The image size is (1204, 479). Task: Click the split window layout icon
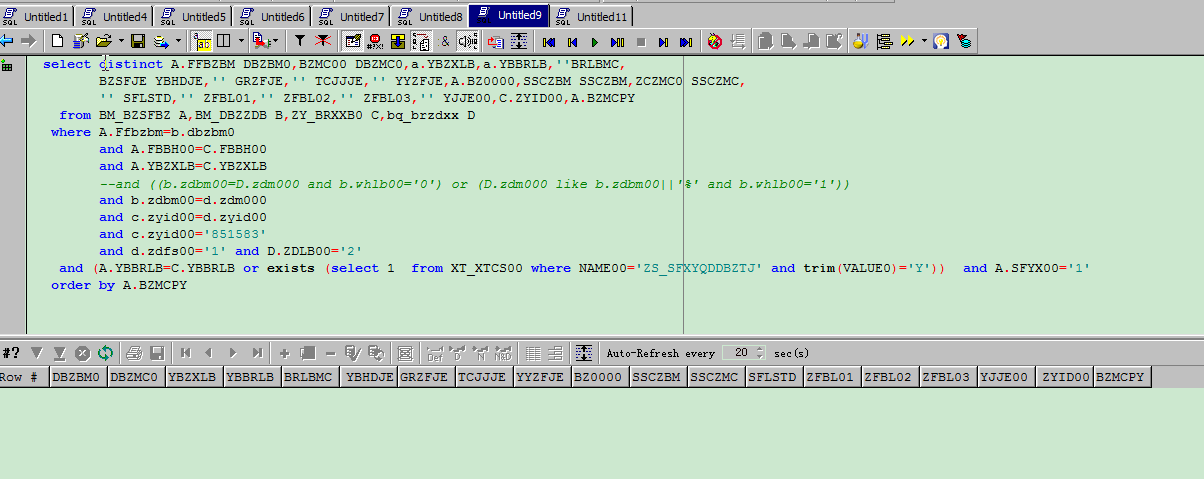click(224, 41)
